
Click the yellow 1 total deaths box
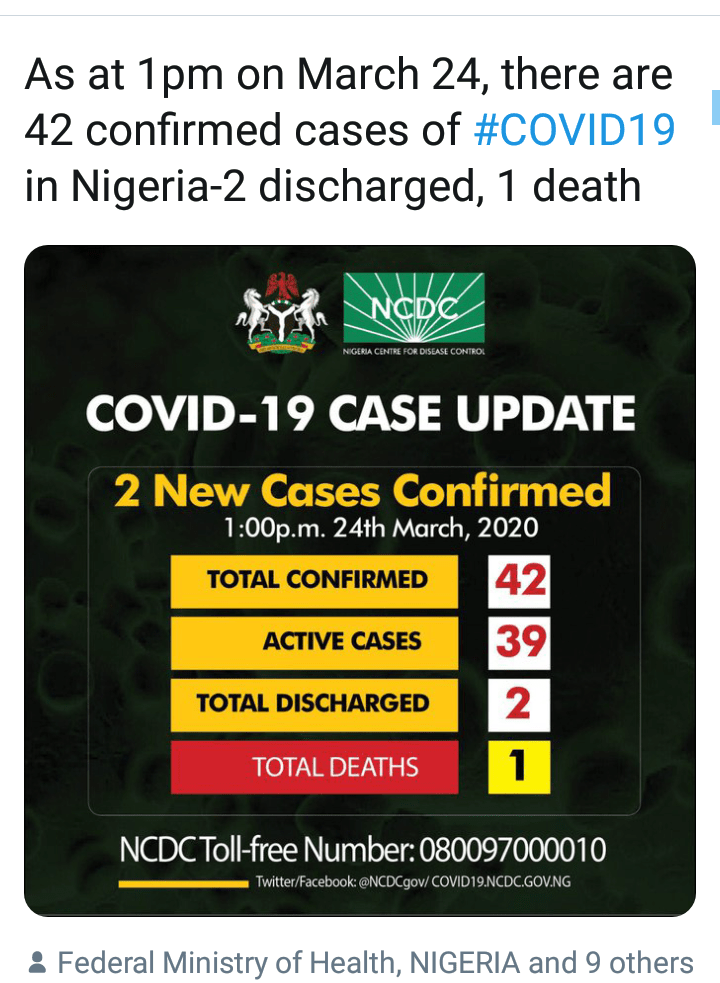[x=519, y=767]
